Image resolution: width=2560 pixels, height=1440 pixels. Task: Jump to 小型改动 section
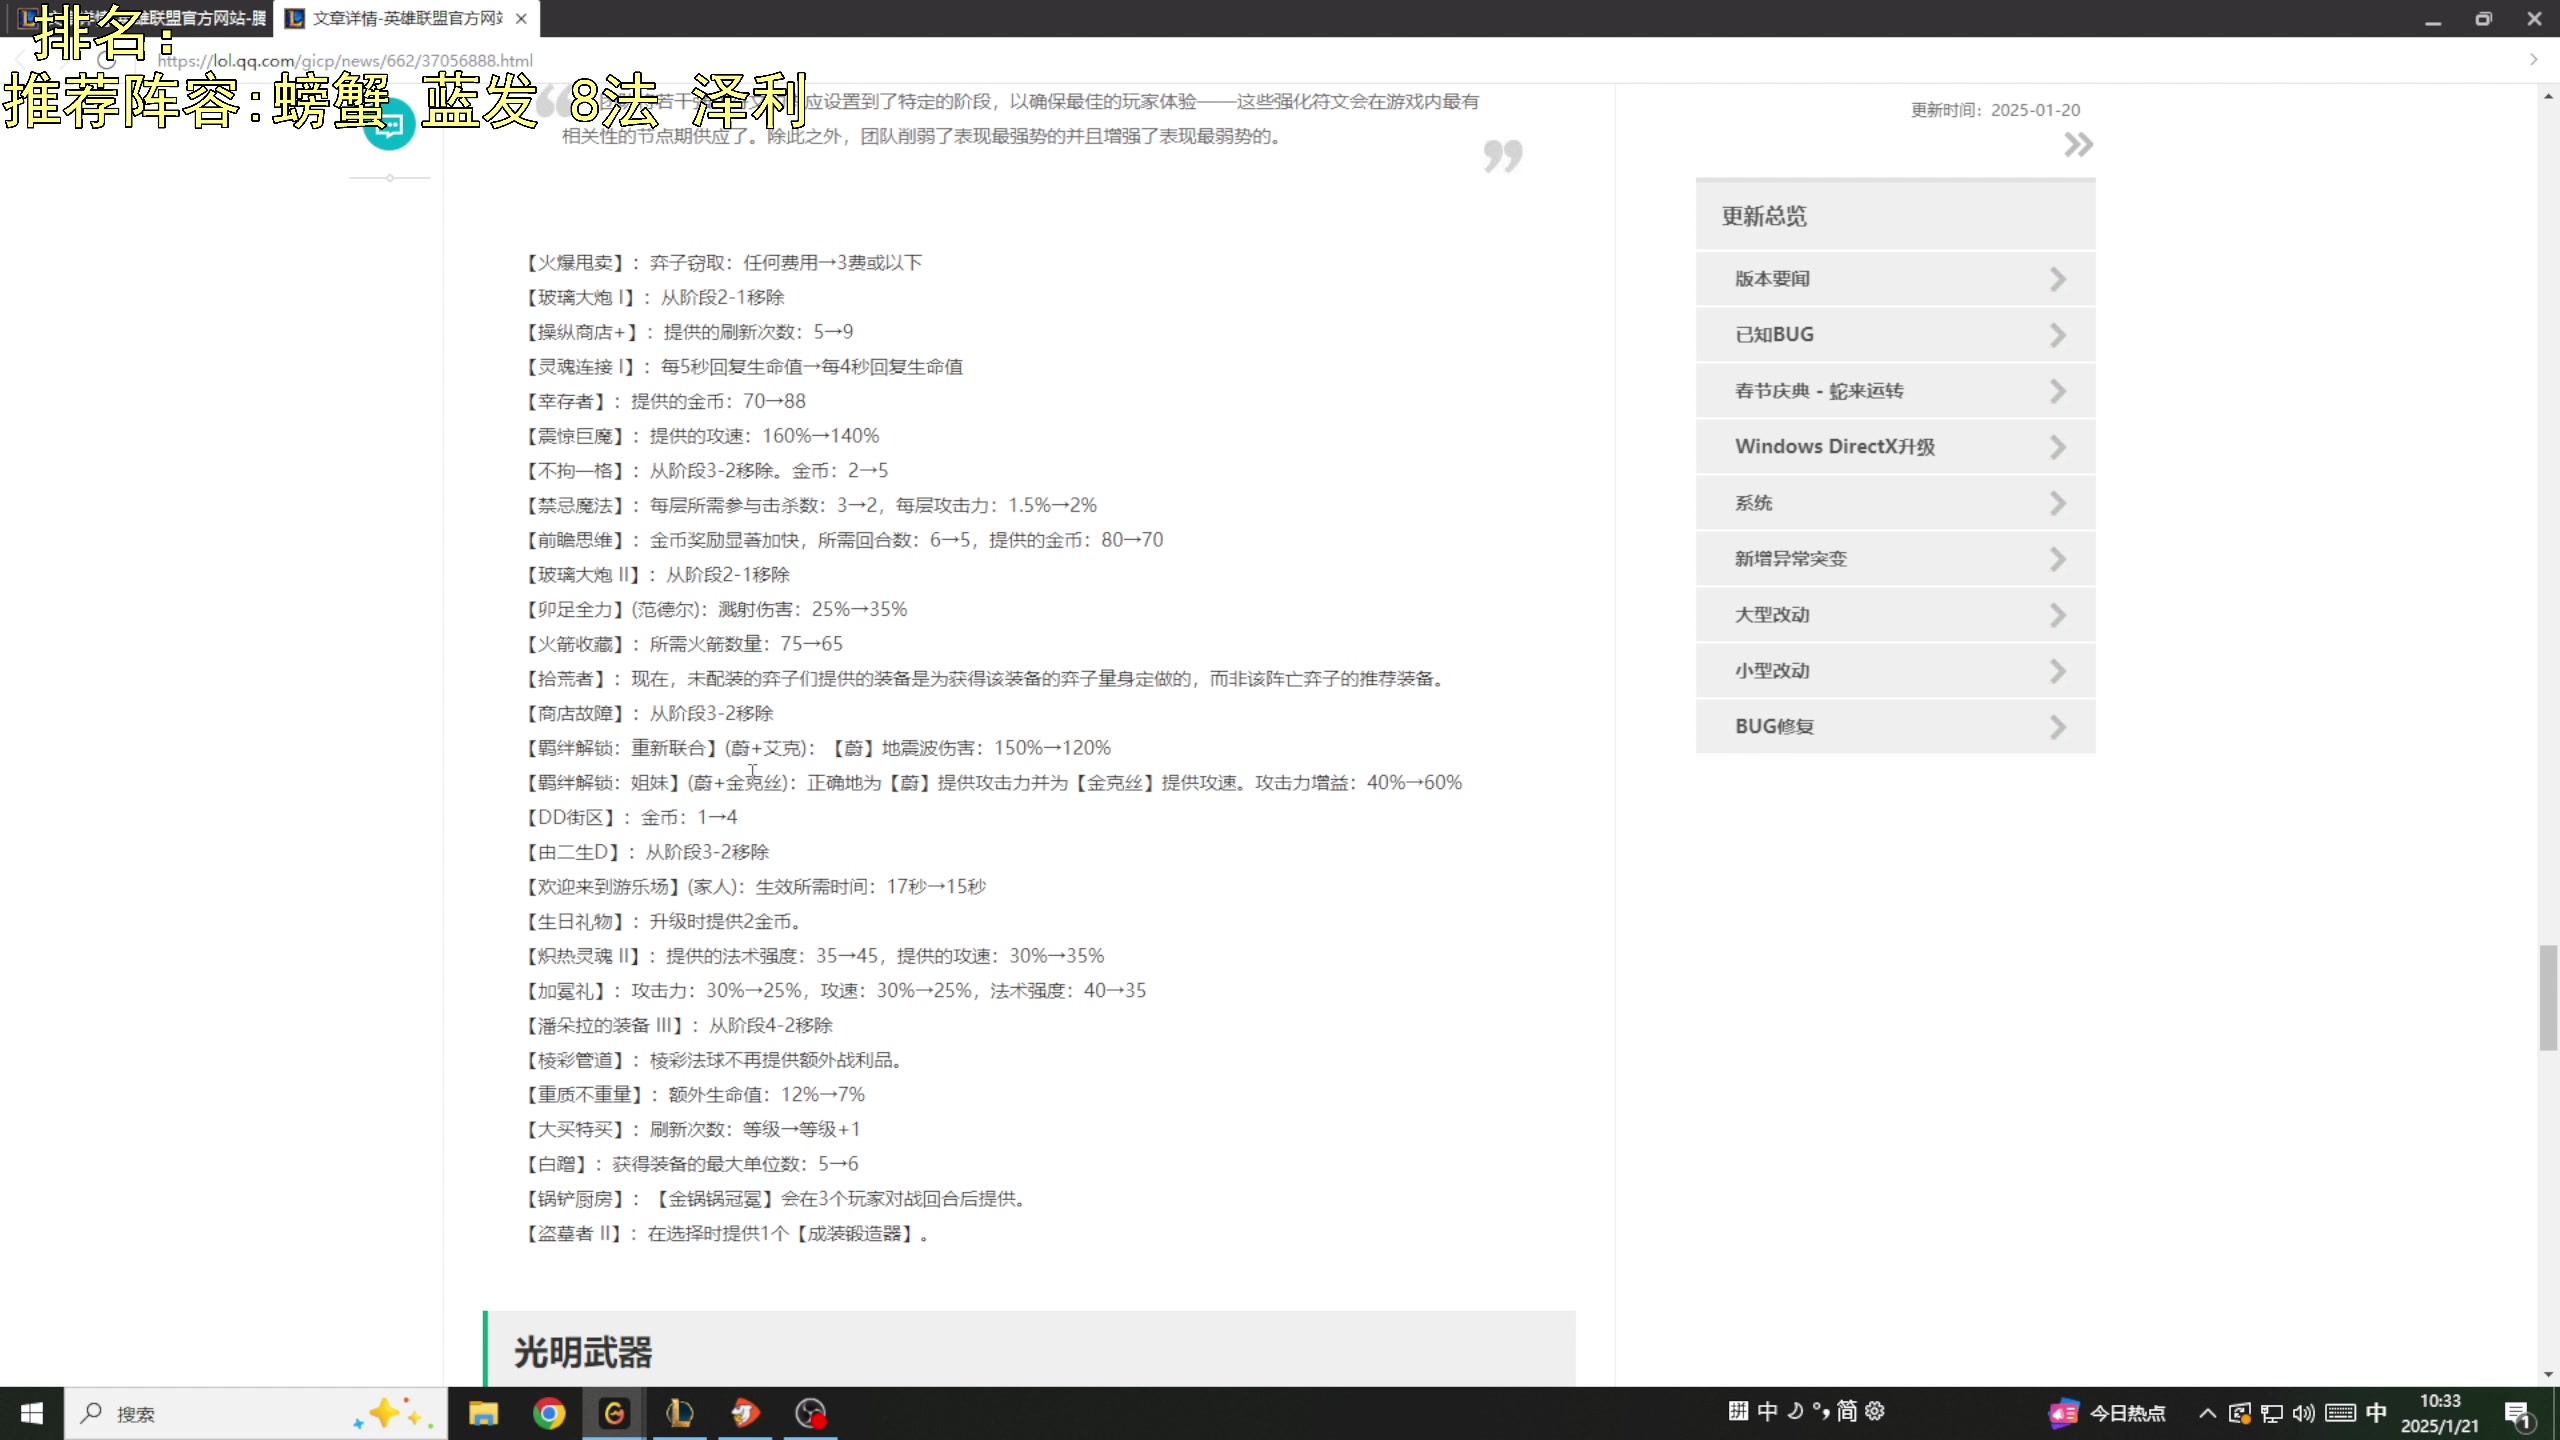tap(1895, 671)
